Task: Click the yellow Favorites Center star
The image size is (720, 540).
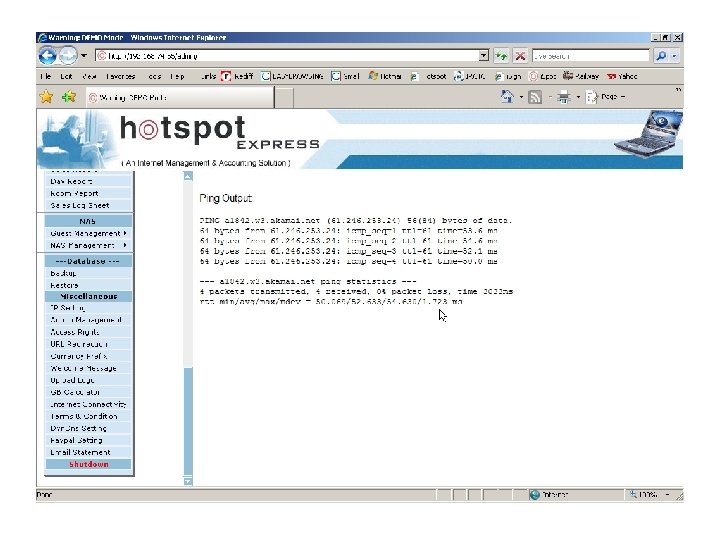Action: (46, 97)
